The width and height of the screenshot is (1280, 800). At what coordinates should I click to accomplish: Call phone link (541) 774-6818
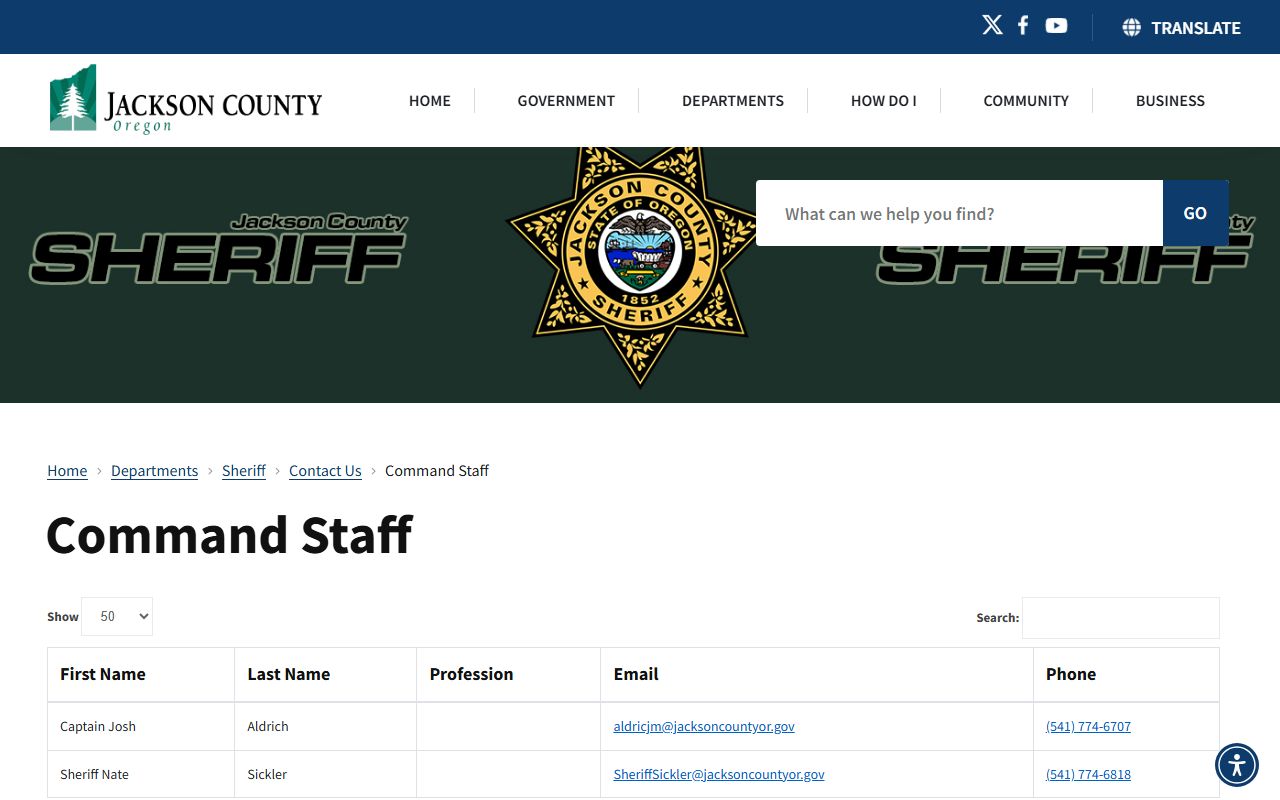tap(1088, 775)
